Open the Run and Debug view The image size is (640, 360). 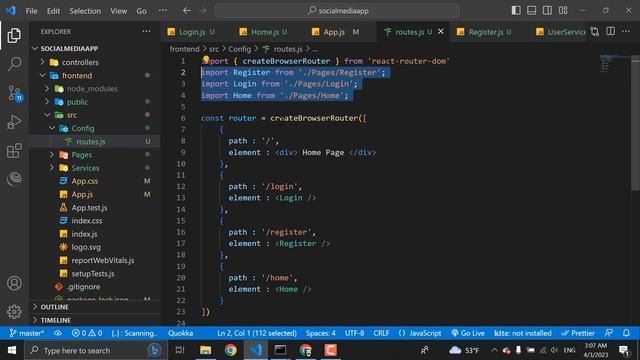[14, 122]
